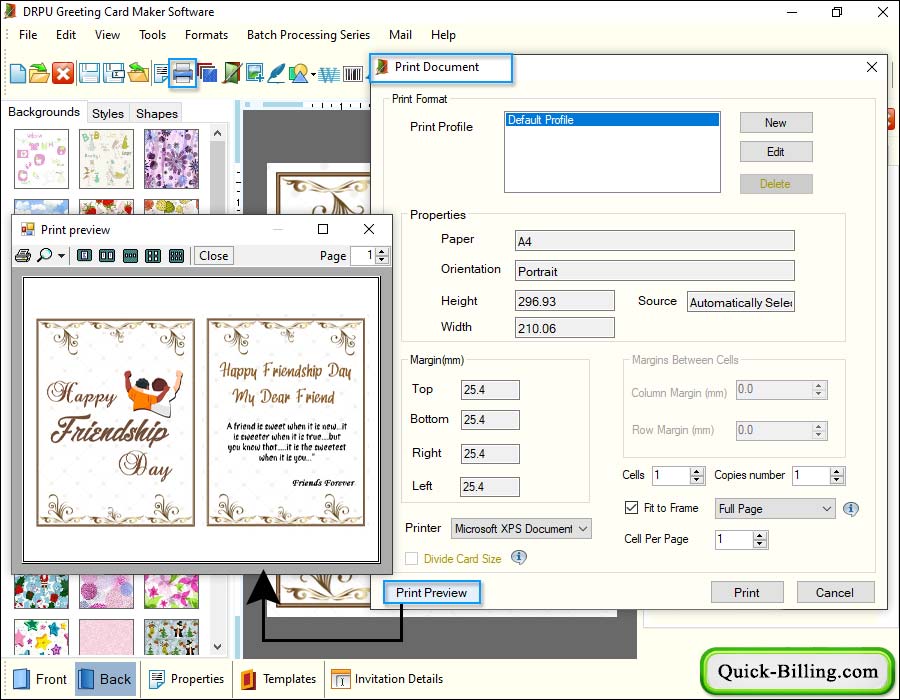Screen dimensions: 900x700
Task: Click the Printer icon in main toolbar
Action: pos(183,73)
